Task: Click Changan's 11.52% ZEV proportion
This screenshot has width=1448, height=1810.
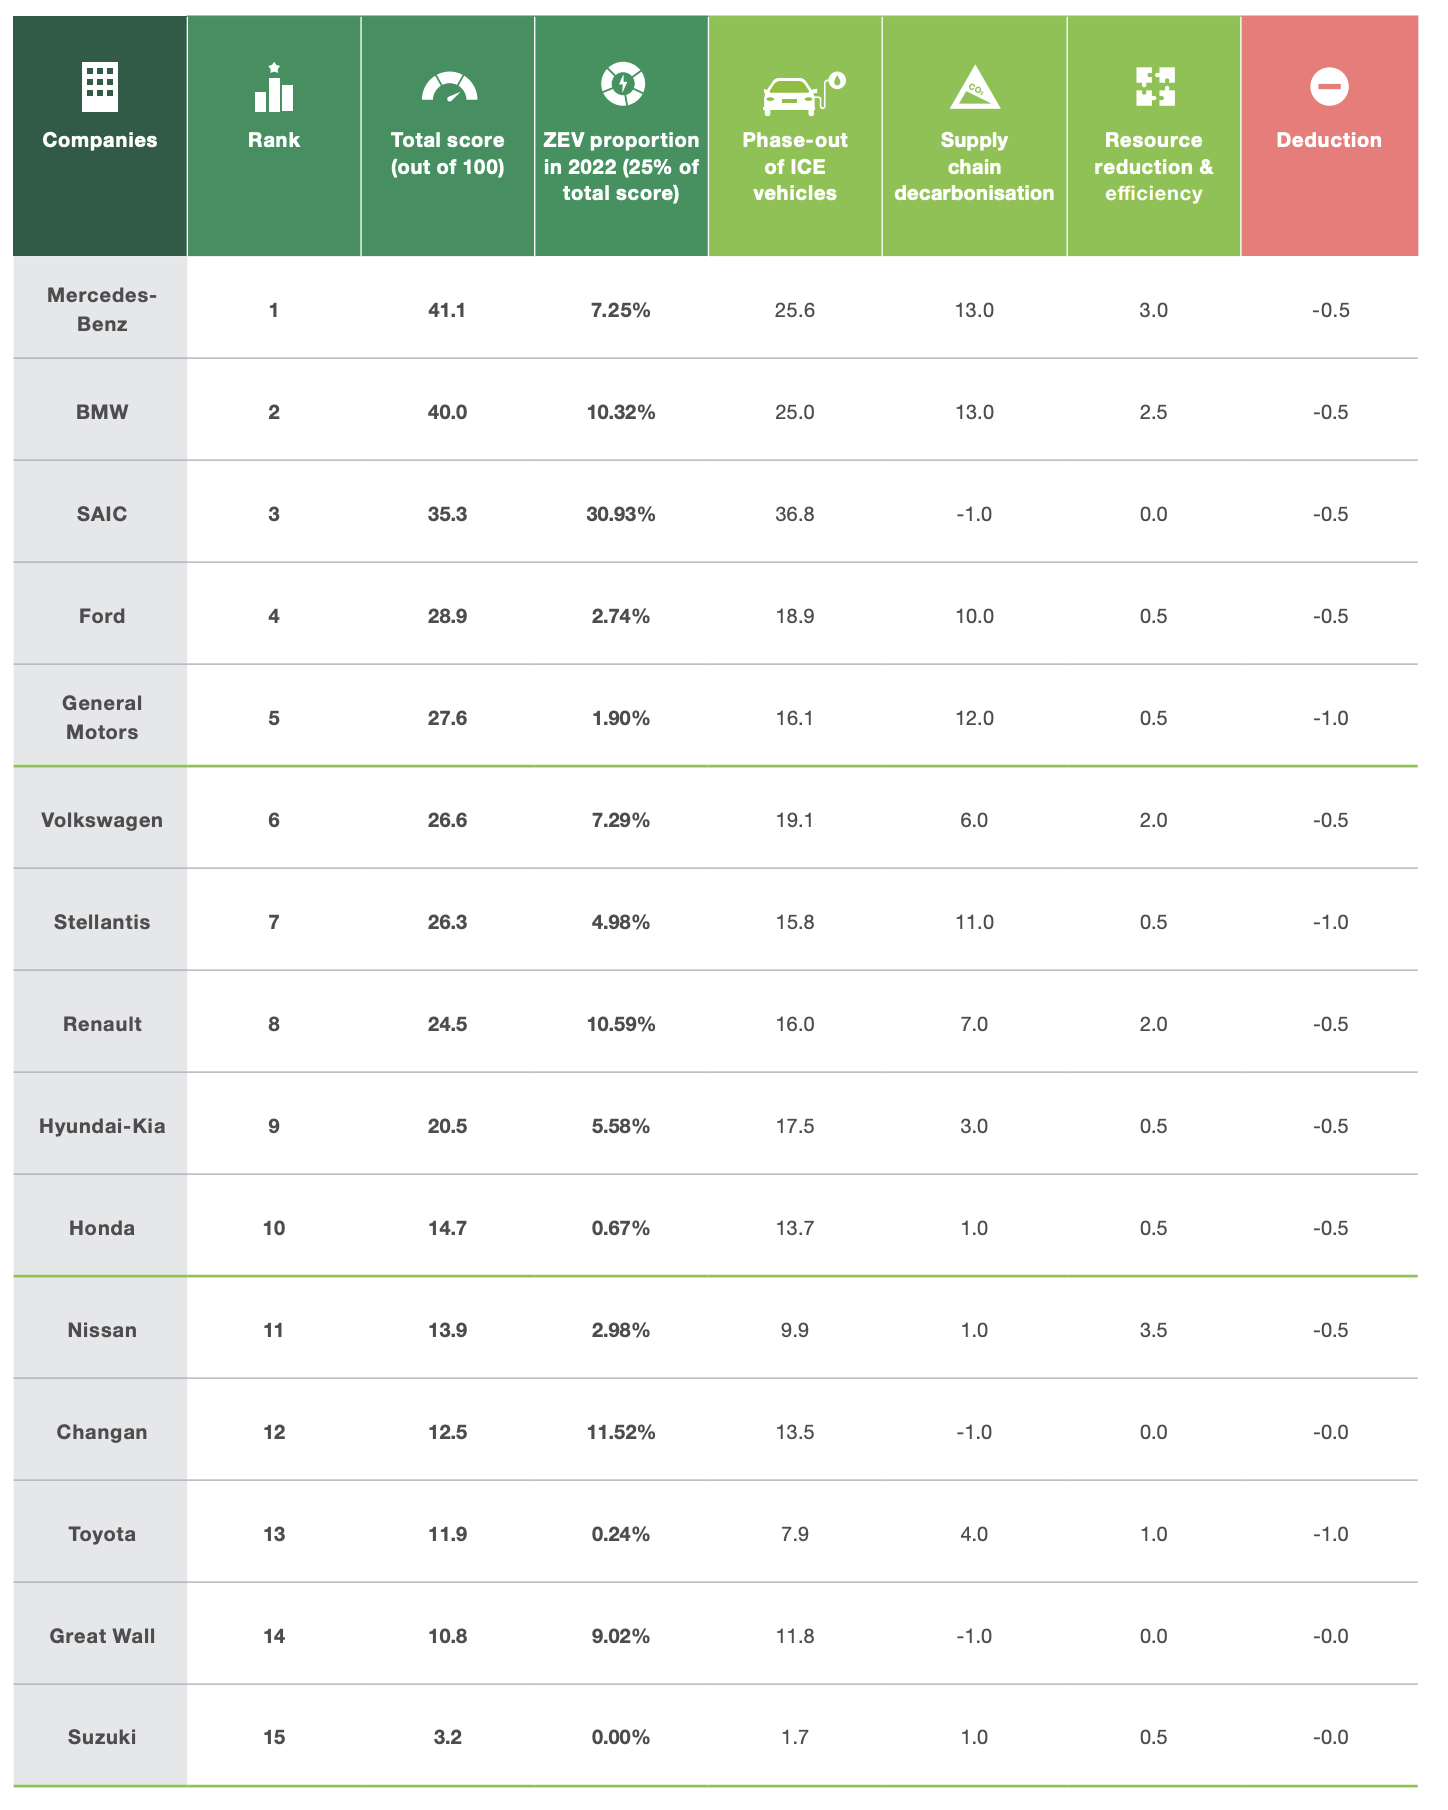Action: (x=621, y=1432)
